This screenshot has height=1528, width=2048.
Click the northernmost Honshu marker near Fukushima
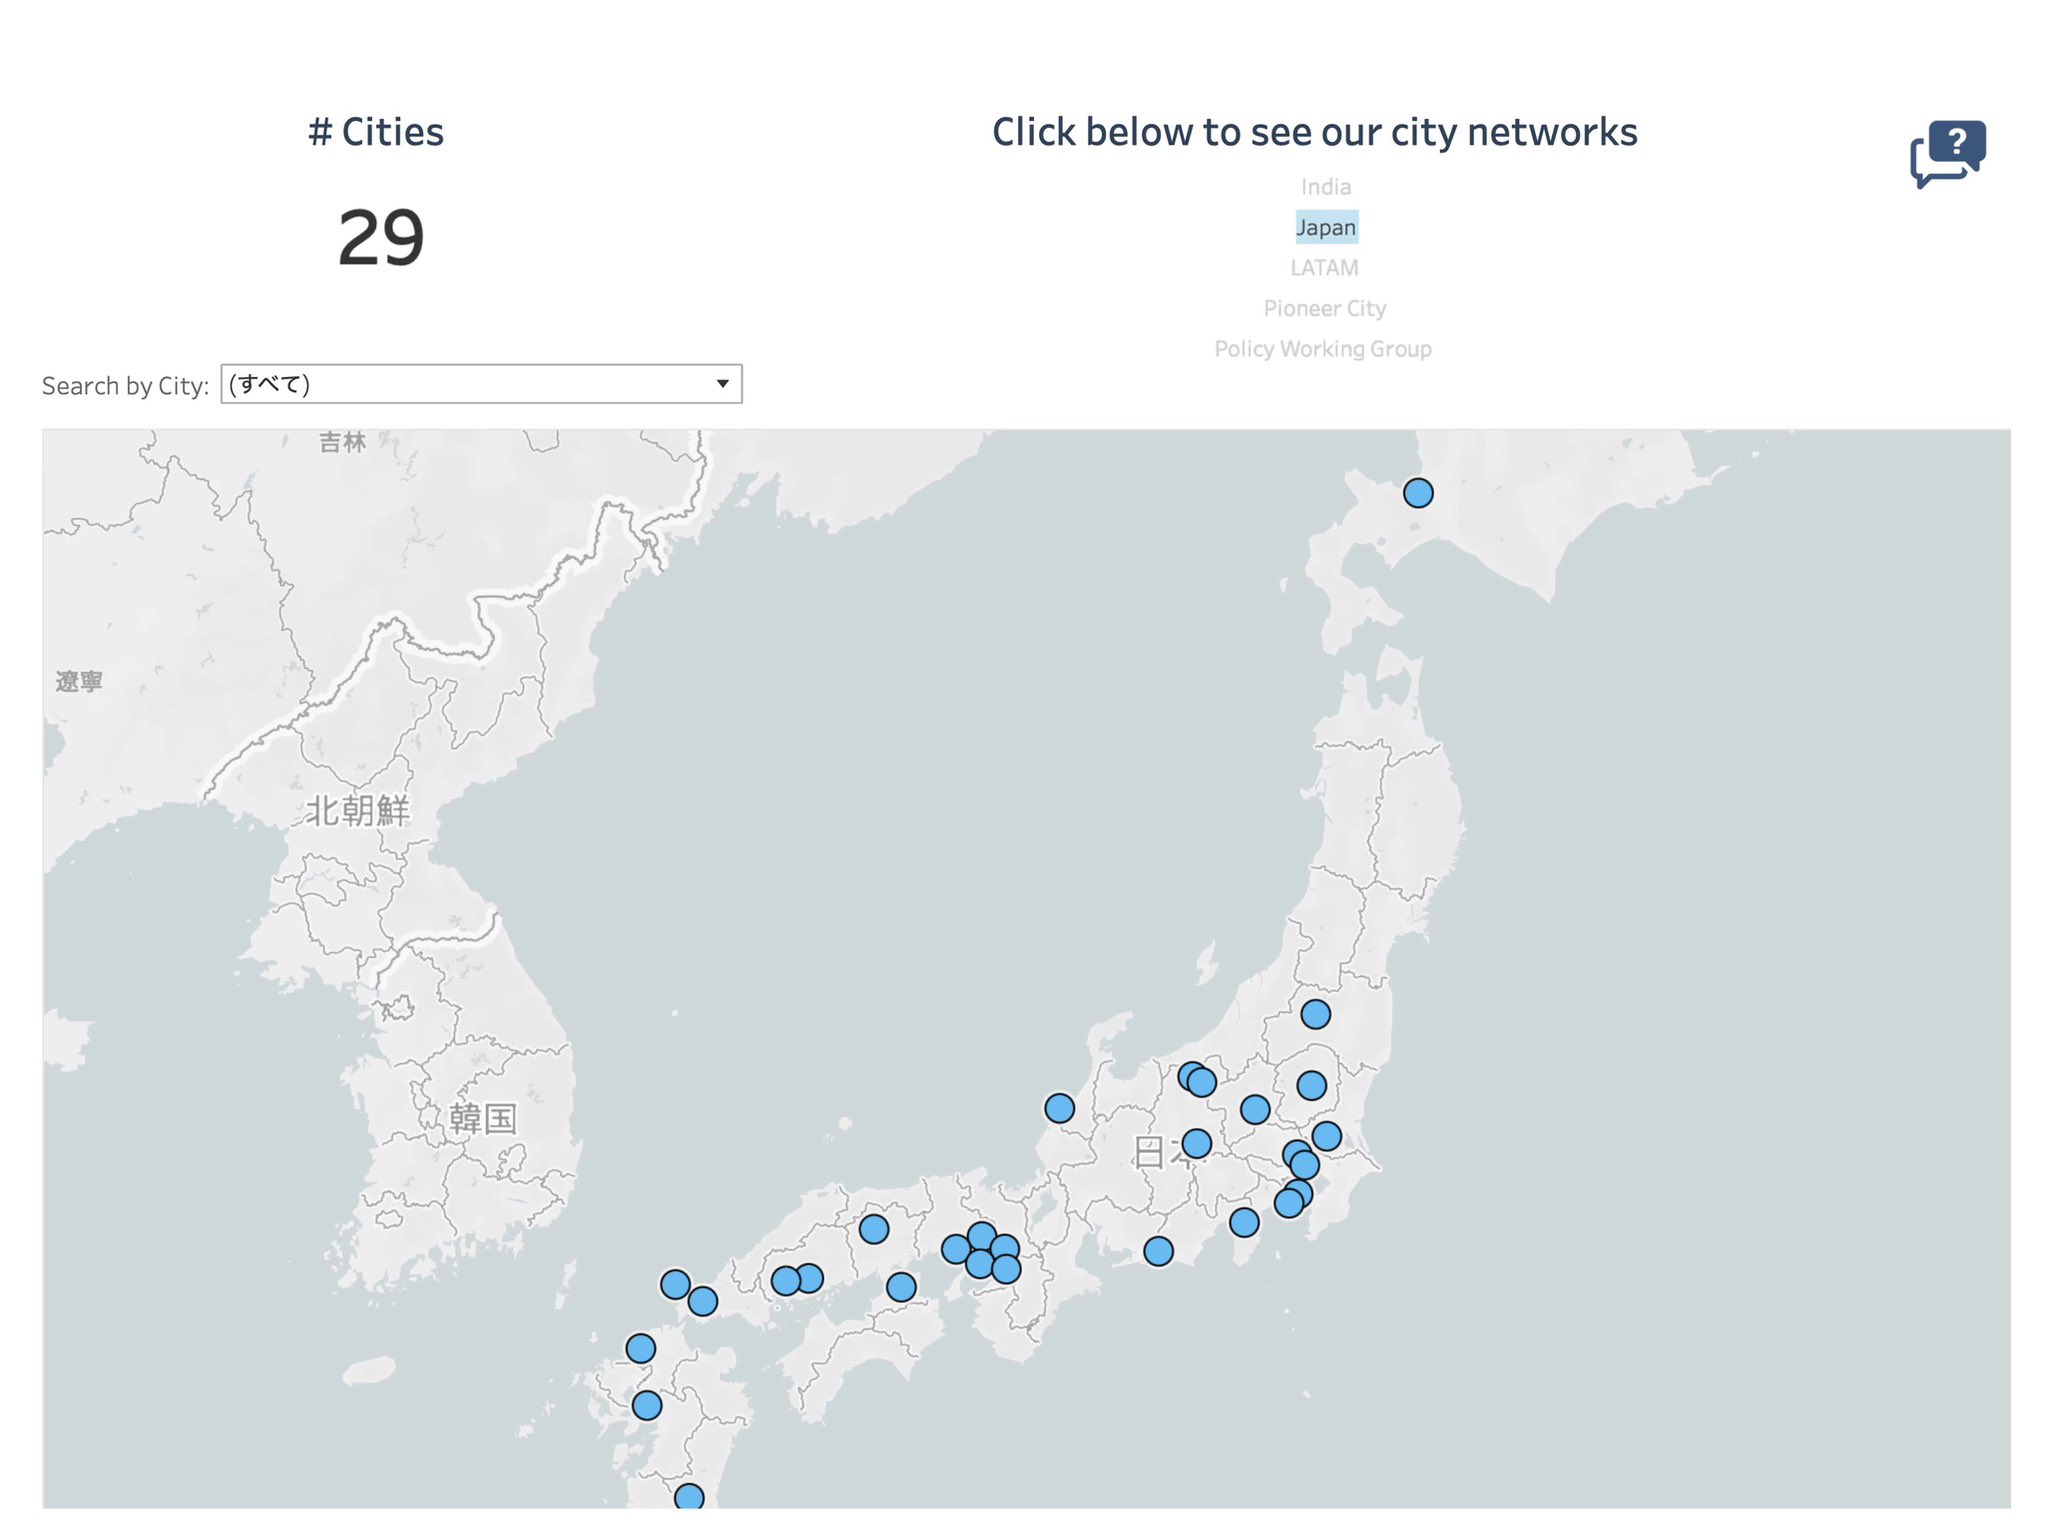point(1315,1014)
